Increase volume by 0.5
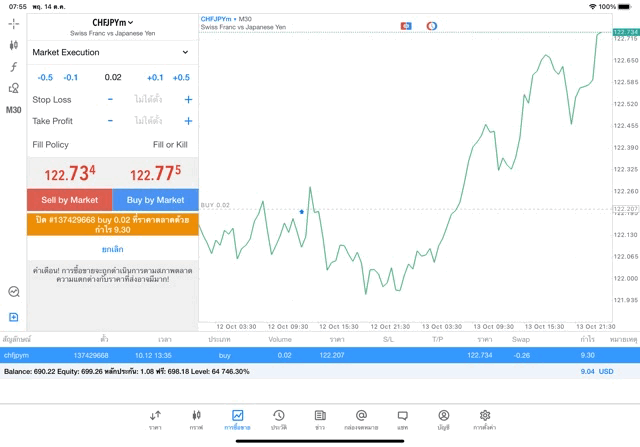 [x=181, y=78]
